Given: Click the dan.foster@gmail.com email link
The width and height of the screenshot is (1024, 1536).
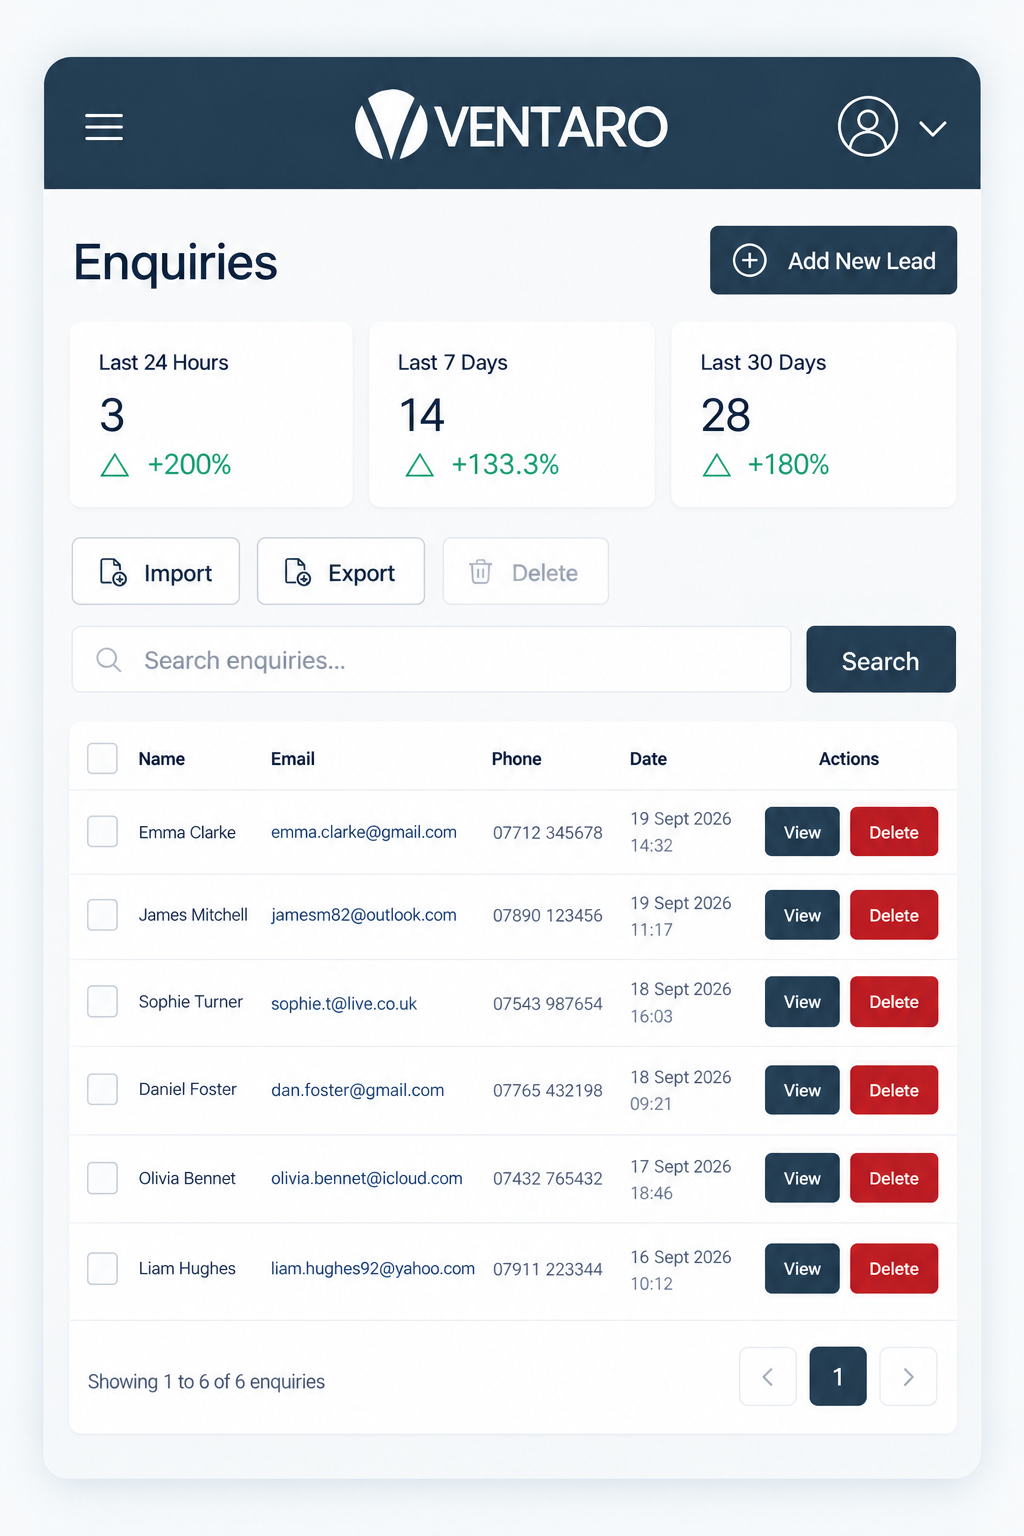Looking at the screenshot, I should pyautogui.click(x=358, y=1090).
